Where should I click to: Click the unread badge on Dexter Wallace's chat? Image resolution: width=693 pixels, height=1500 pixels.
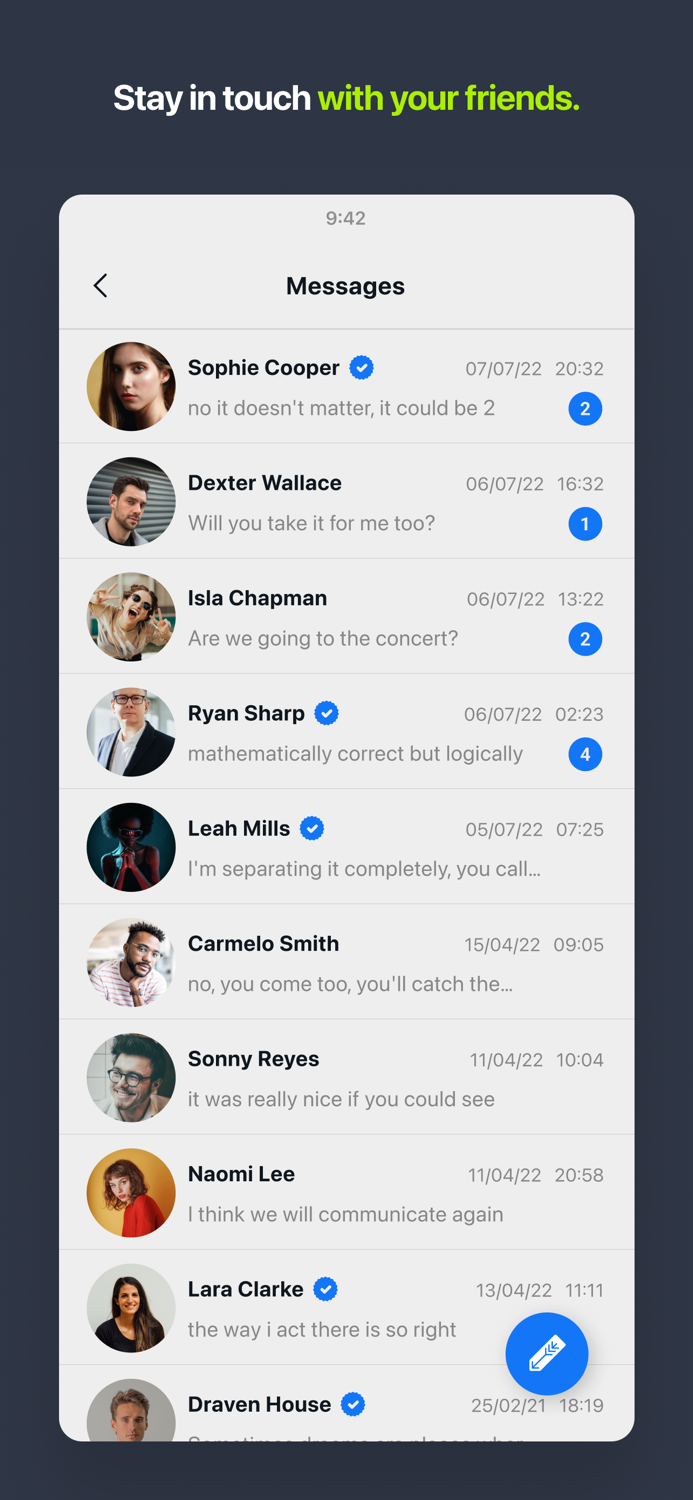585,524
